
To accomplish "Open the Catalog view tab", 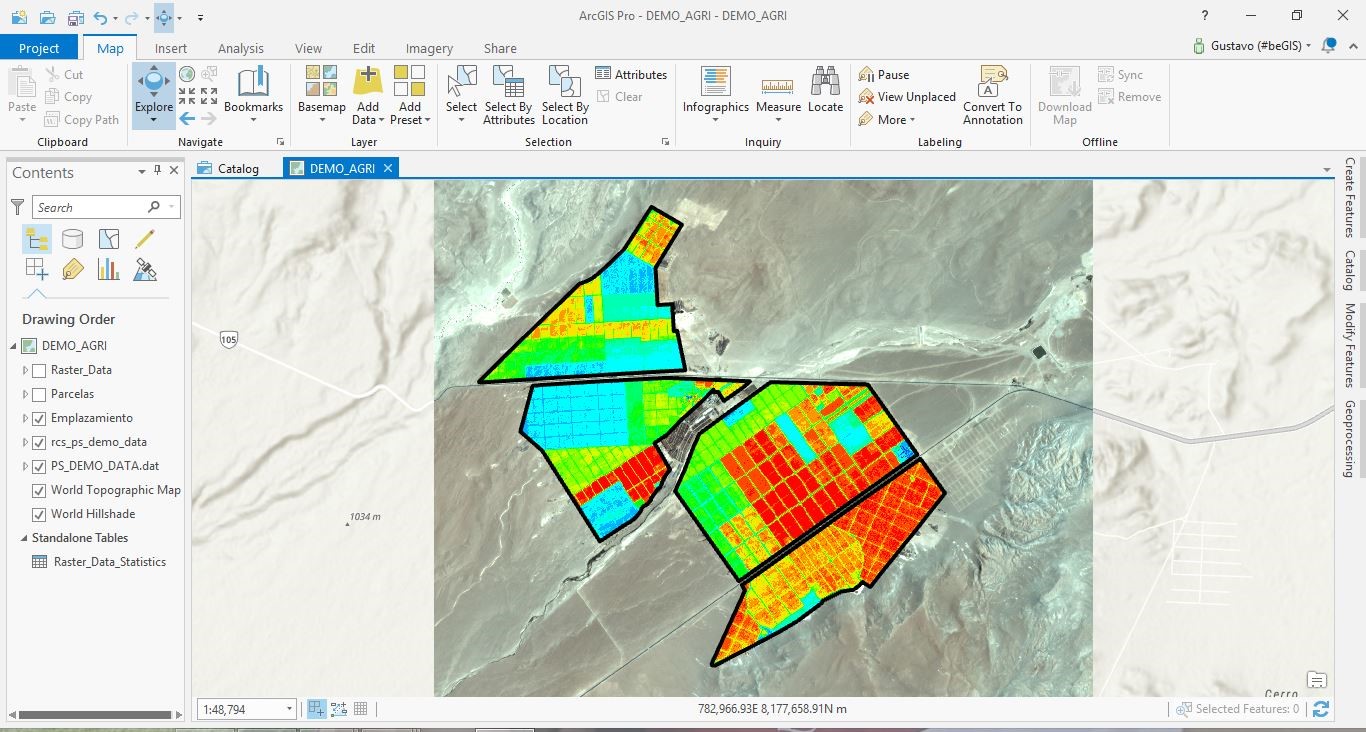I will tap(229, 168).
